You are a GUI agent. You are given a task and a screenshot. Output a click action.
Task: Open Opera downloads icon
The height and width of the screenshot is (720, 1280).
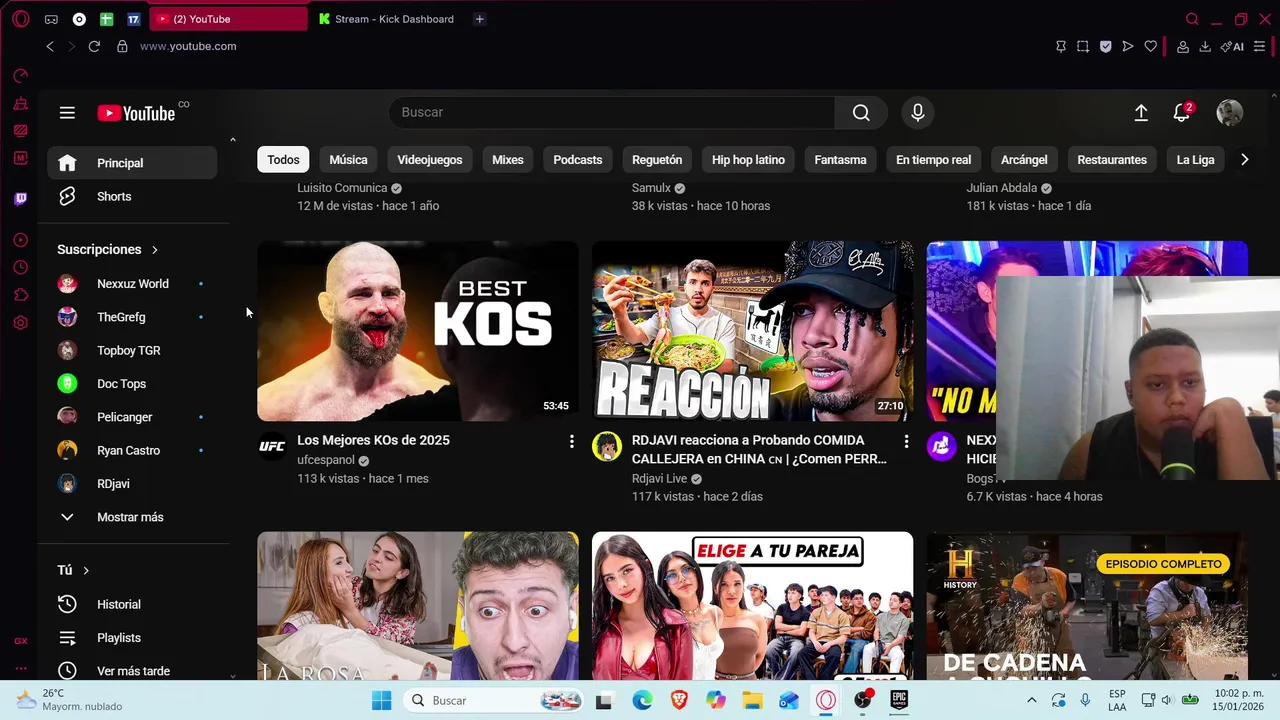point(1205,46)
